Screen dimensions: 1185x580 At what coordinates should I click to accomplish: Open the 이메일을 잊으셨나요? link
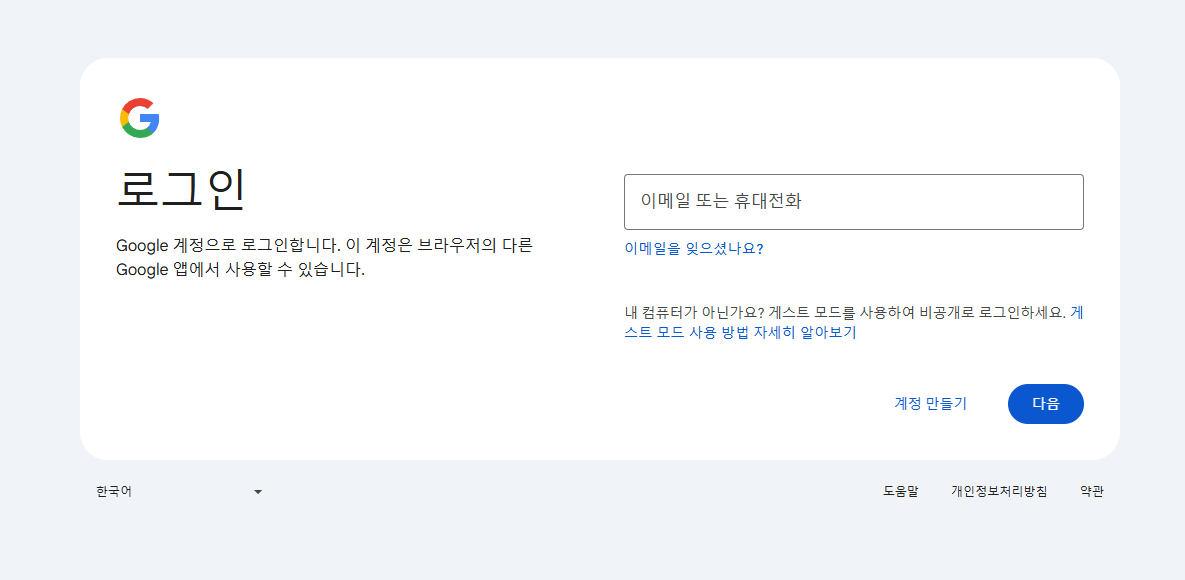coord(694,249)
